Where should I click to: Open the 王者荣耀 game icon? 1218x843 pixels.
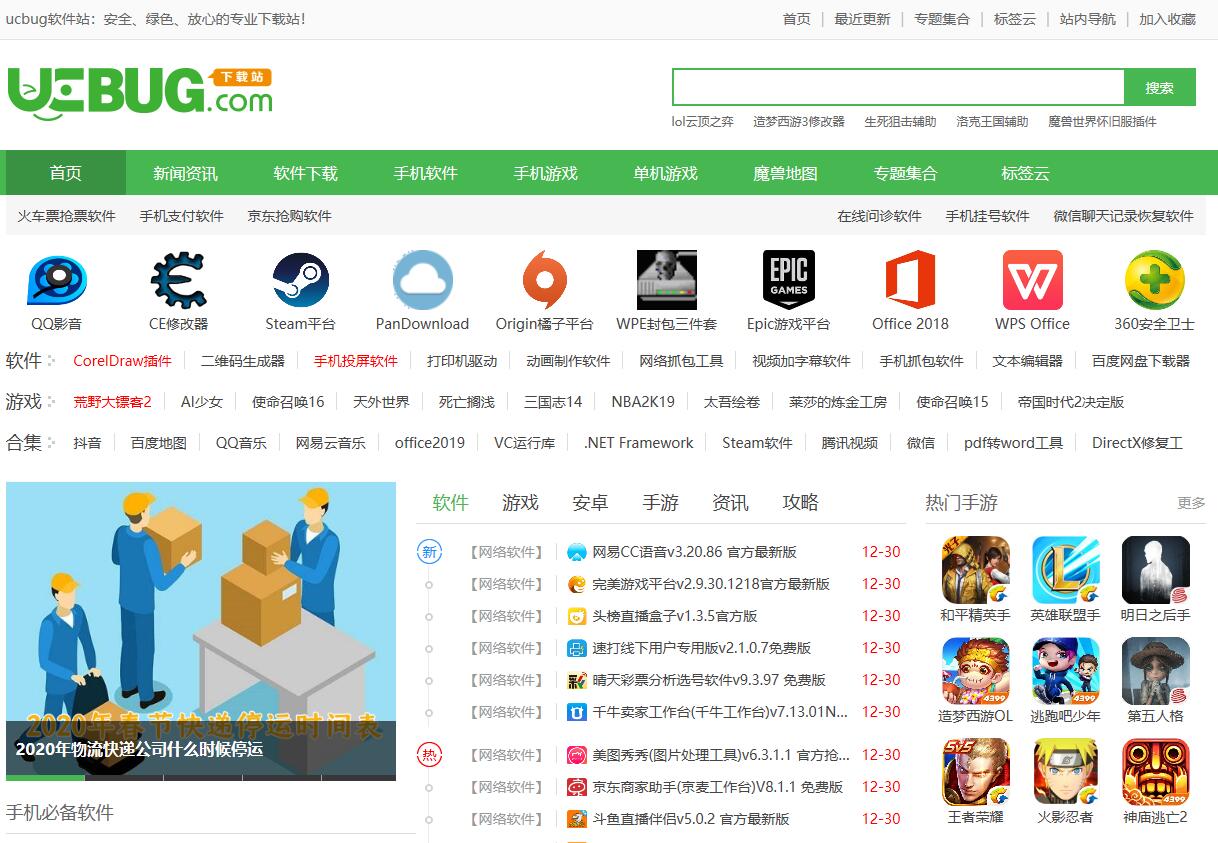(976, 772)
